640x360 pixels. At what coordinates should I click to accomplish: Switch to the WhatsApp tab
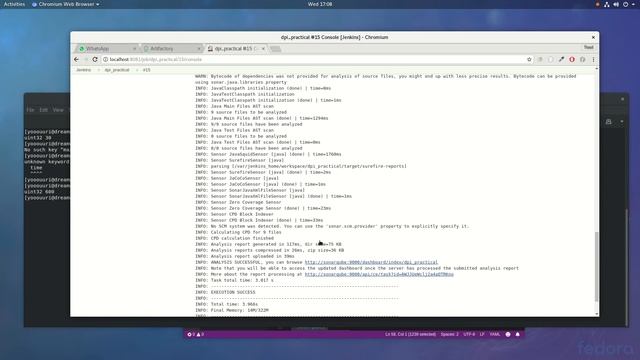pyautogui.click(x=106, y=49)
